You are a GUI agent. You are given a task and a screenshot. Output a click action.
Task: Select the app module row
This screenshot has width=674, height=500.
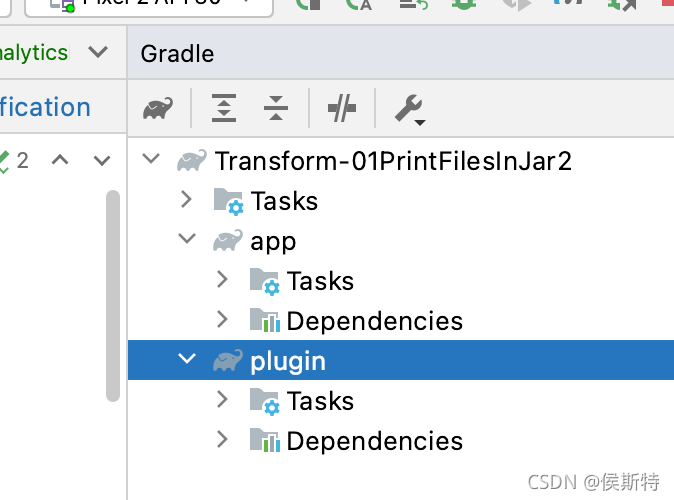point(401,240)
